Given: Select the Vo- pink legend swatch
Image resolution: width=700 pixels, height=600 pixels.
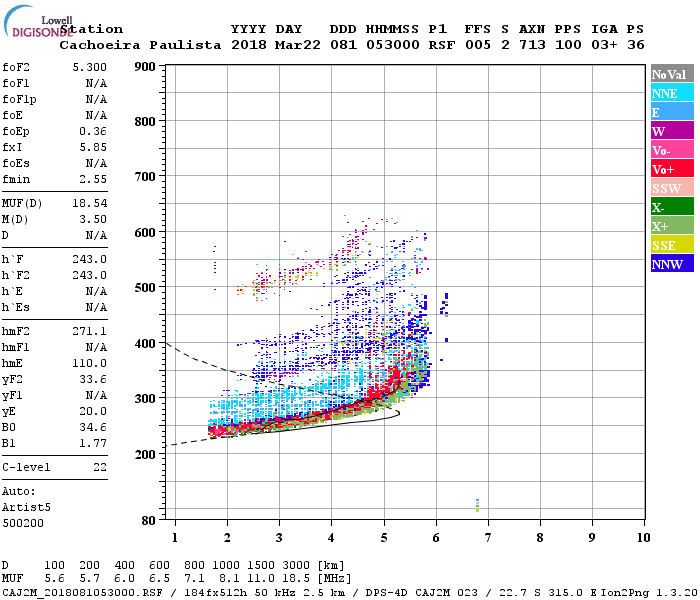Looking at the screenshot, I should pos(672,150).
